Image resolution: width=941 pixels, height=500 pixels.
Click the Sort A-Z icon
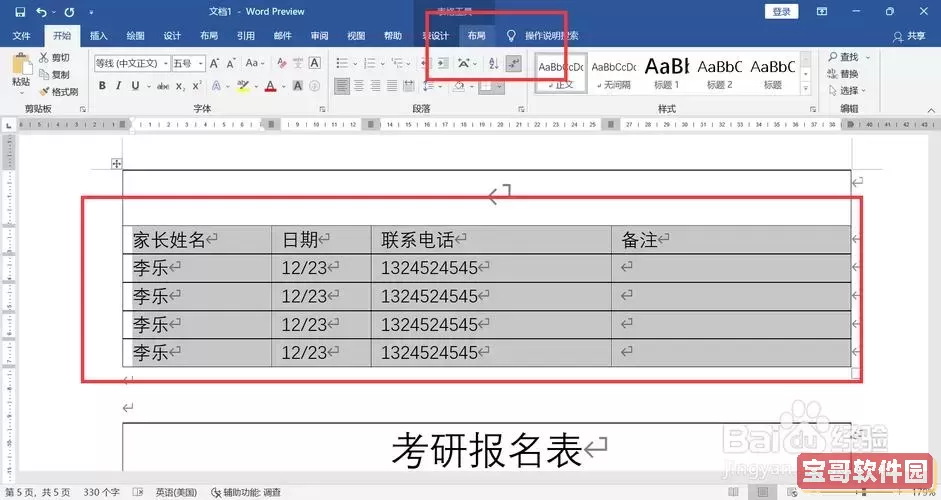(493, 63)
